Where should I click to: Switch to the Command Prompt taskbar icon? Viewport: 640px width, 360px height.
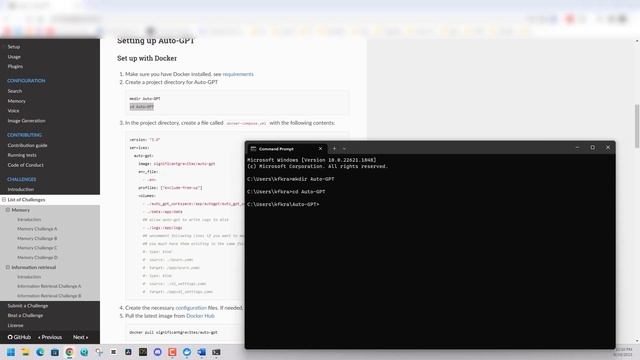[216, 352]
